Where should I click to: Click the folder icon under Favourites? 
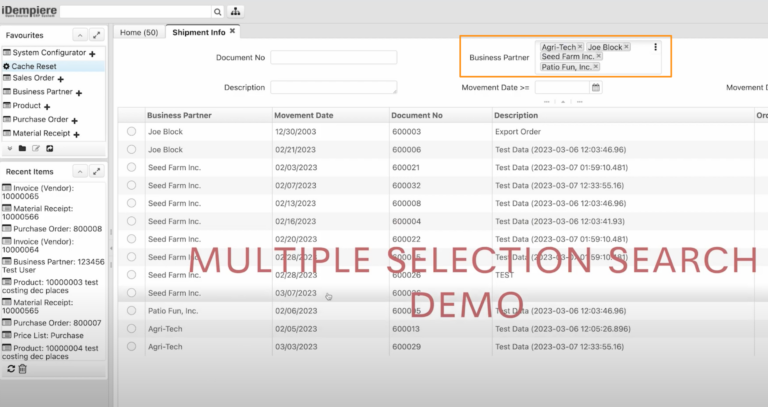pyautogui.click(x=22, y=148)
